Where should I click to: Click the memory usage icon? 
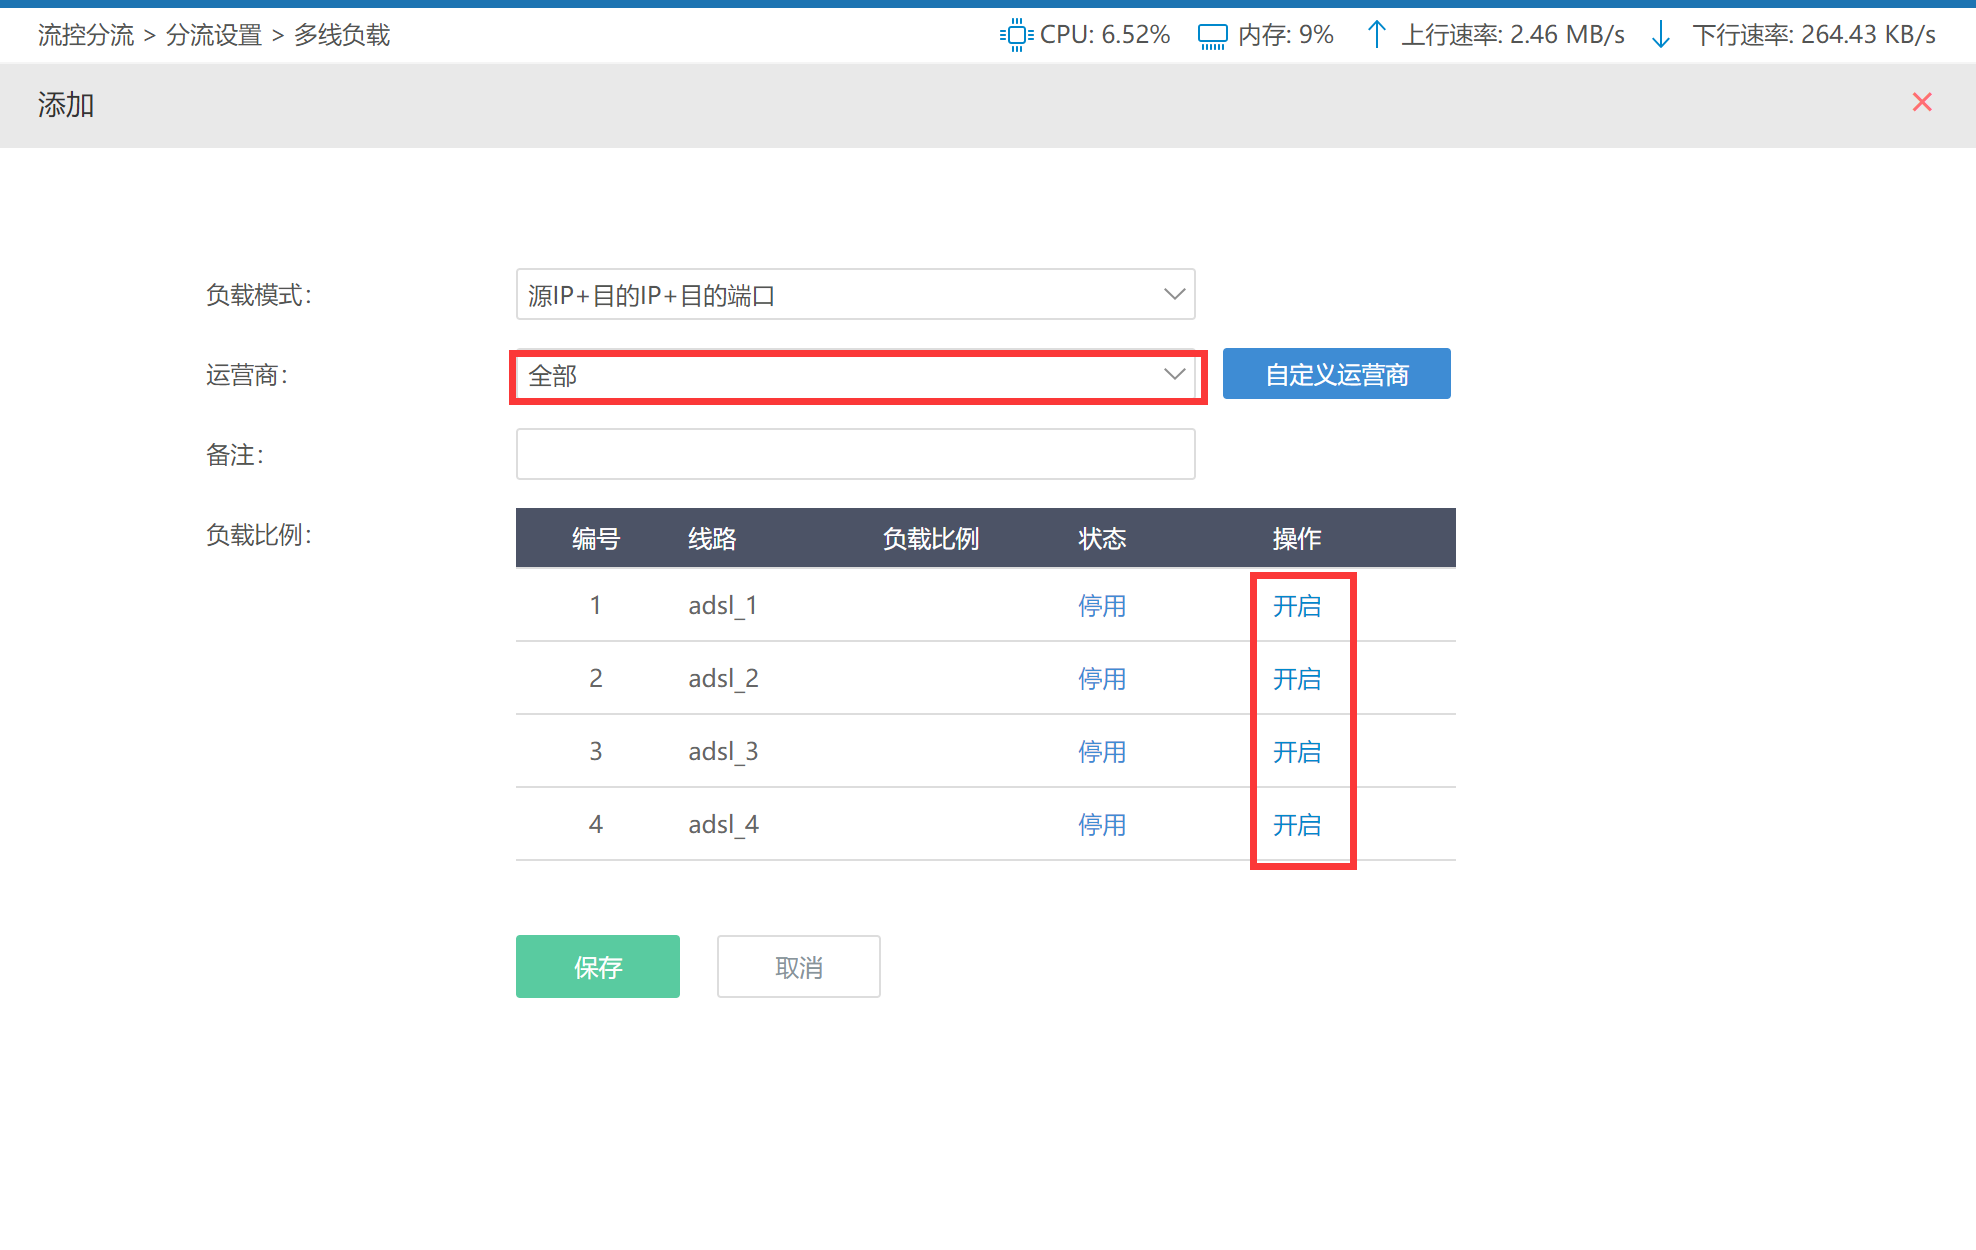1212,36
